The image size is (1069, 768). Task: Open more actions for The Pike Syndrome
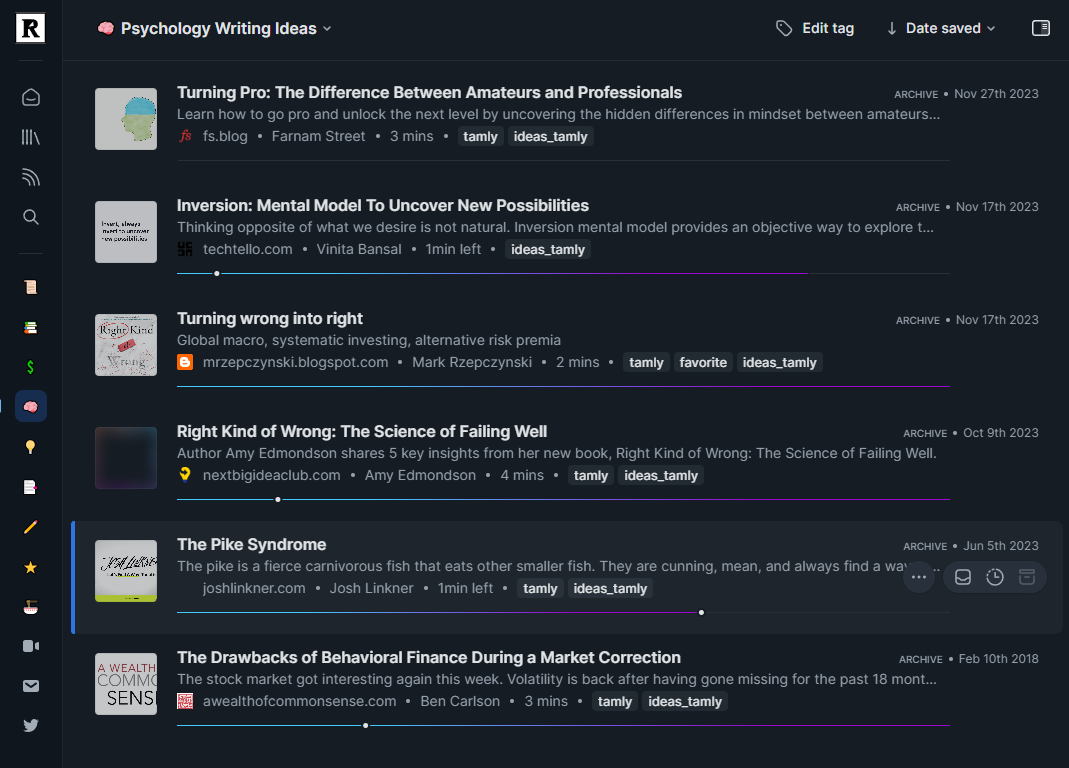point(918,577)
